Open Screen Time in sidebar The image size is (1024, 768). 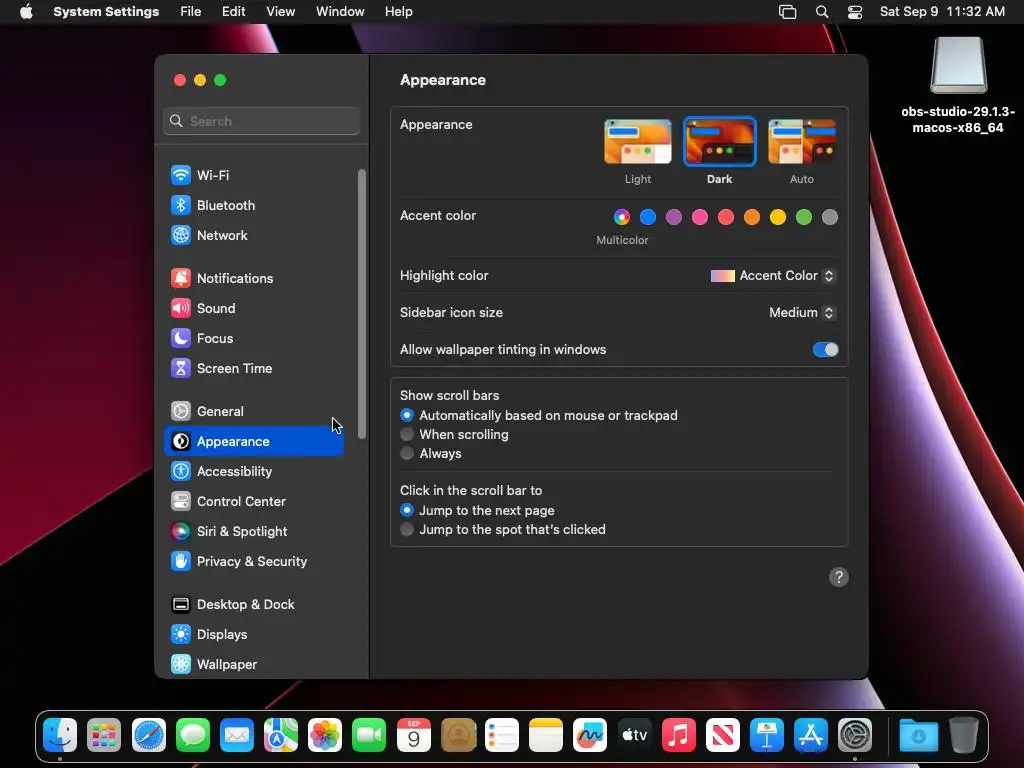click(253, 368)
